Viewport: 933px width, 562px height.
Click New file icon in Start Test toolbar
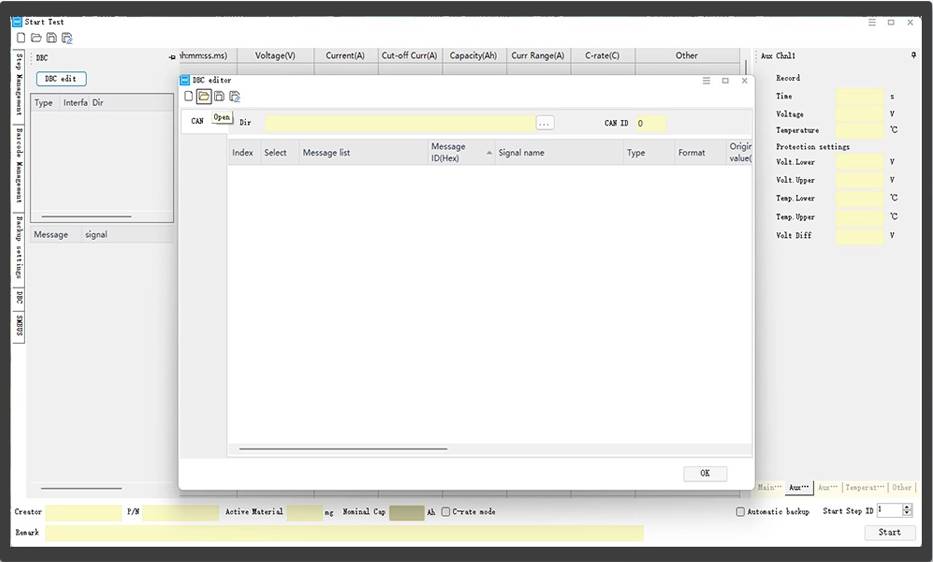21,38
